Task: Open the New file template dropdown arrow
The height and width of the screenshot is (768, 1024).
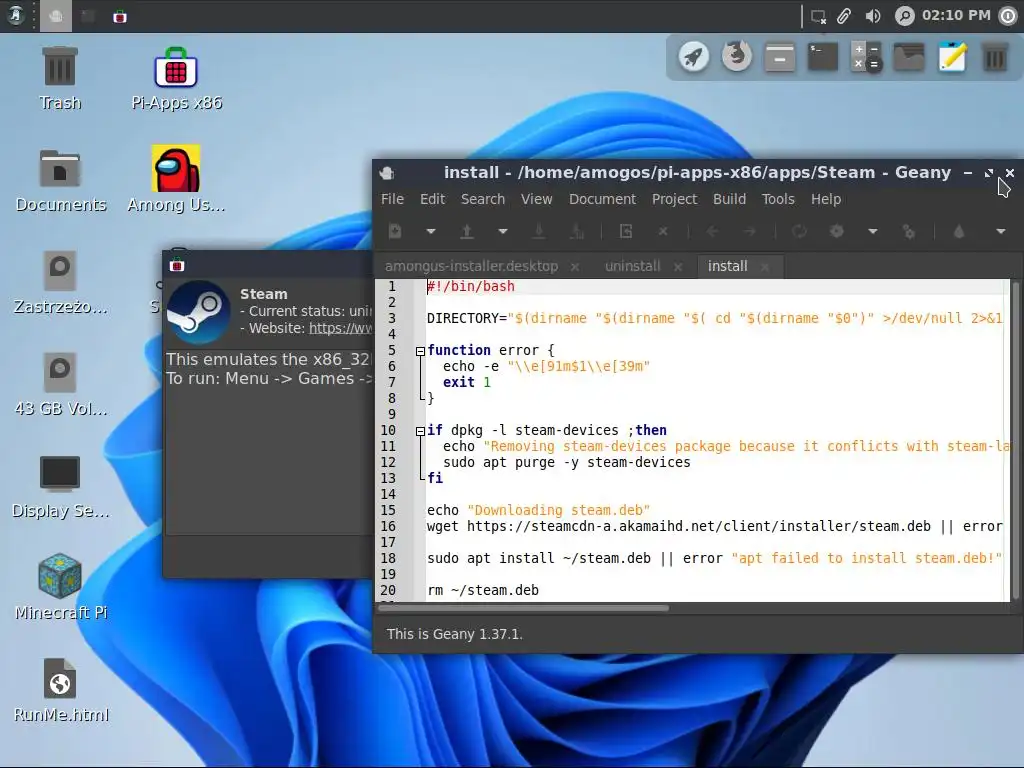Action: point(430,231)
